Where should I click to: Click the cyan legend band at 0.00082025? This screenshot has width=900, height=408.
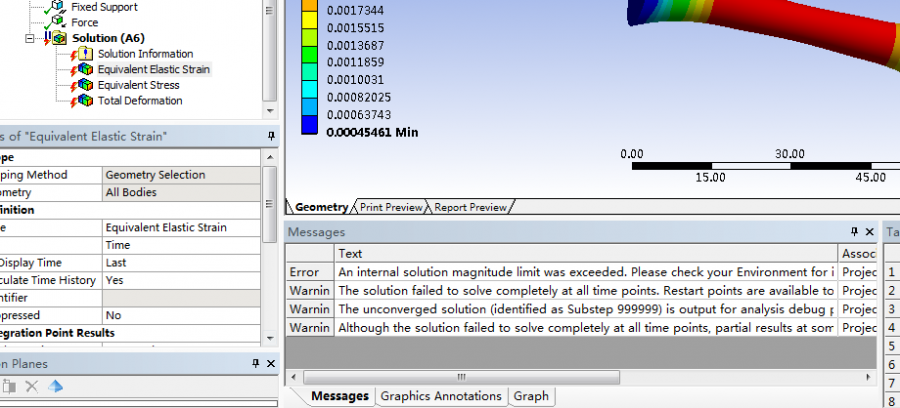coord(309,90)
